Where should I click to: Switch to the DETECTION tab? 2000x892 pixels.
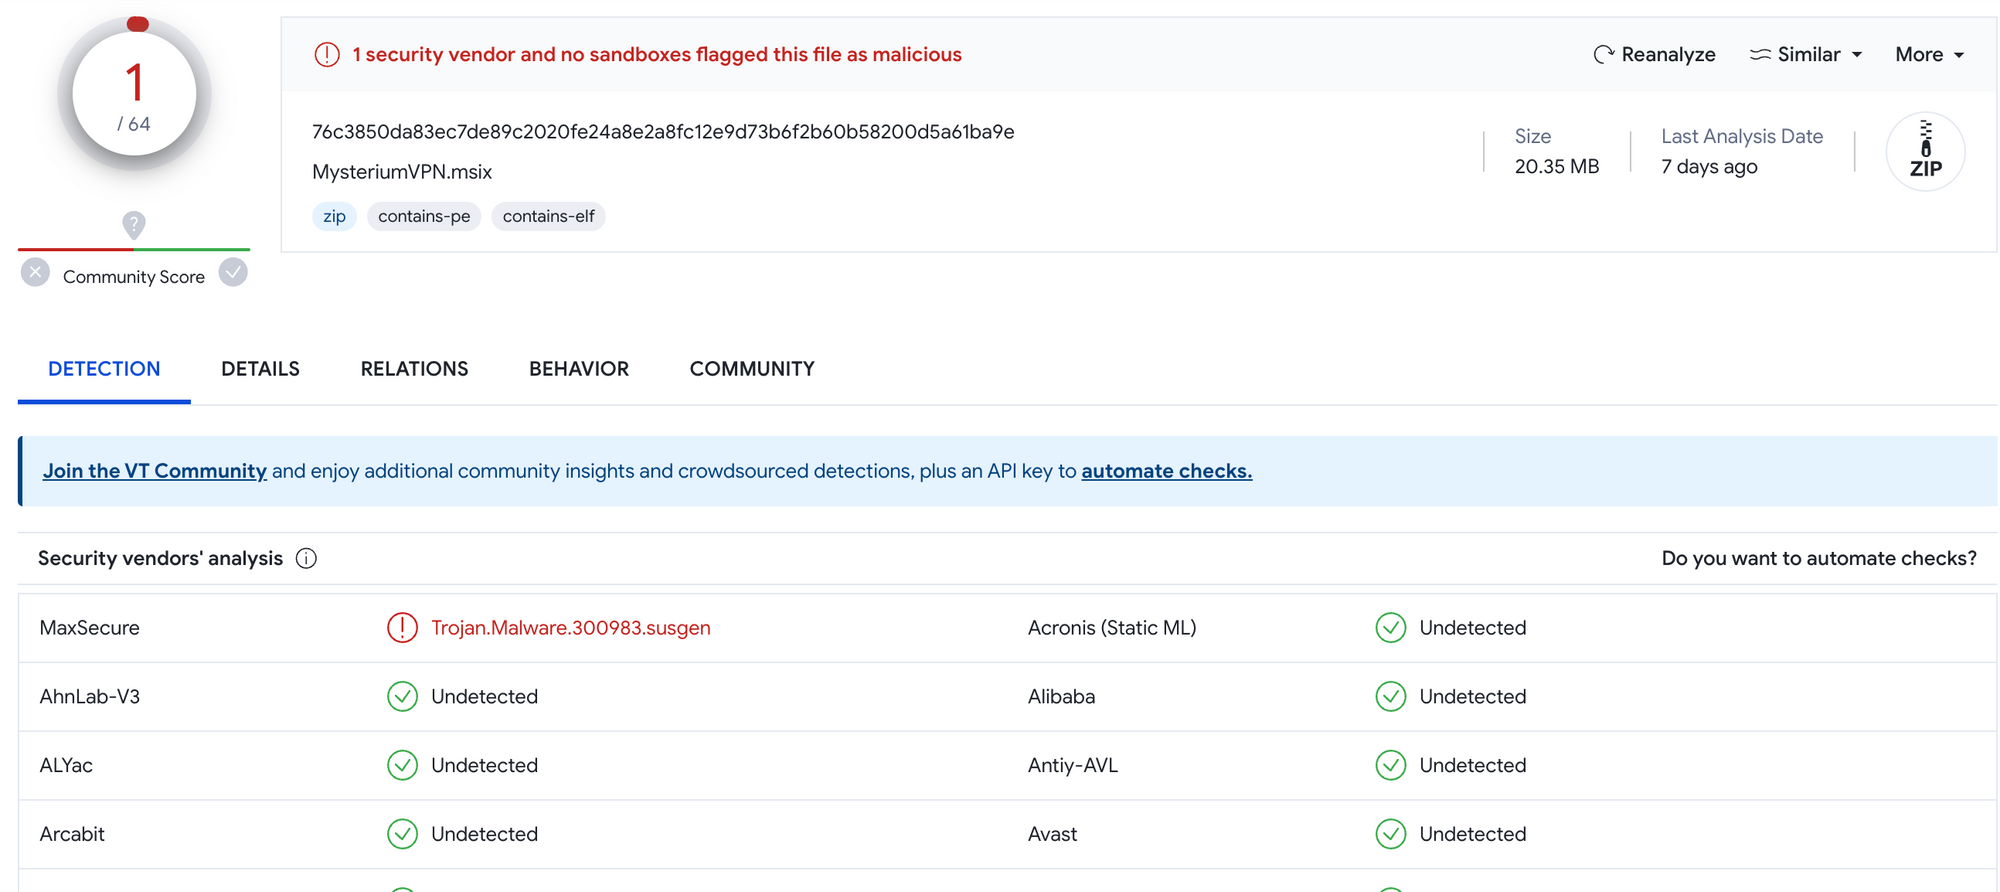104,369
